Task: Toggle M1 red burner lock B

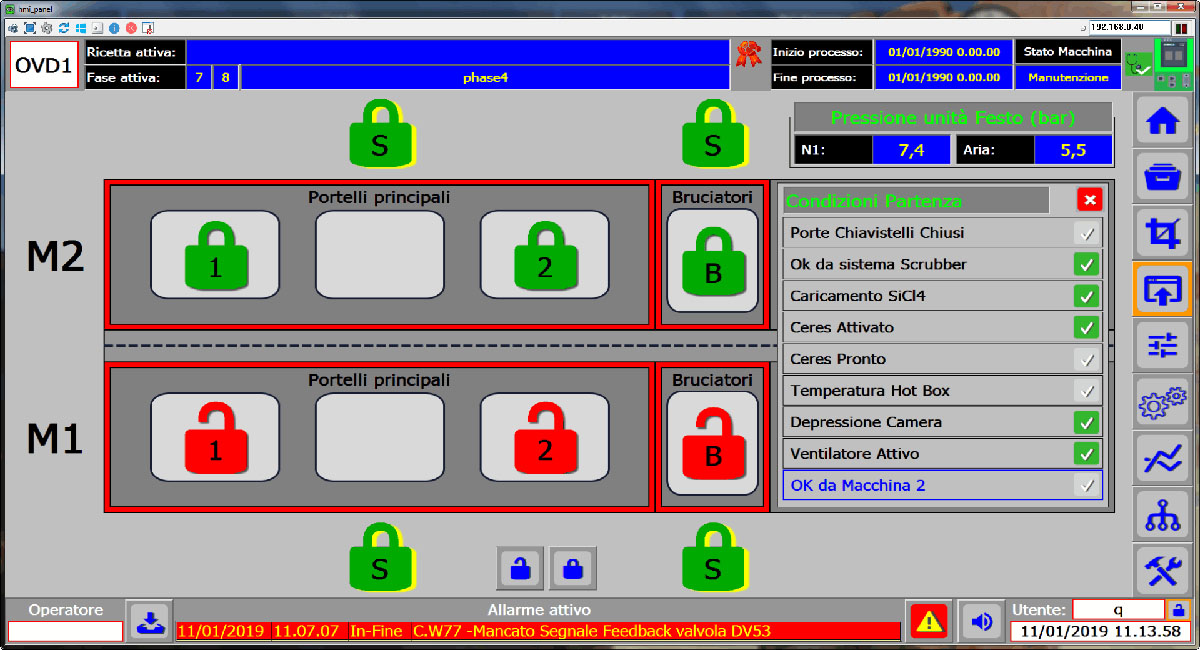Action: (712, 443)
